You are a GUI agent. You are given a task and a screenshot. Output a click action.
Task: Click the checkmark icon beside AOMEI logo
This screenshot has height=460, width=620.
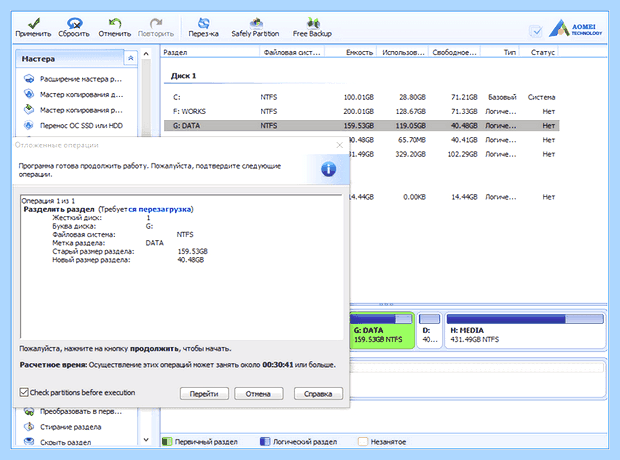535,30
